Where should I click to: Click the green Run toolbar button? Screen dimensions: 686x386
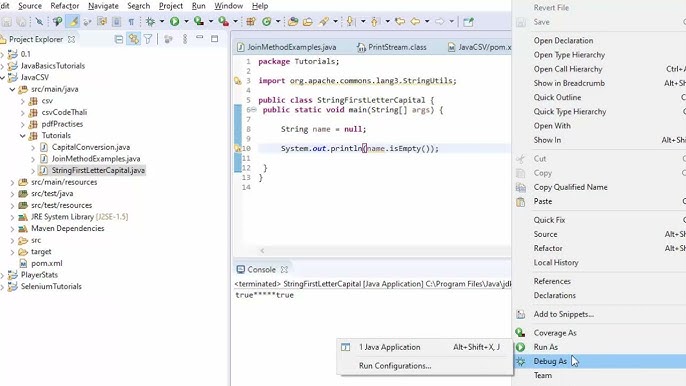pyautogui.click(x=175, y=21)
